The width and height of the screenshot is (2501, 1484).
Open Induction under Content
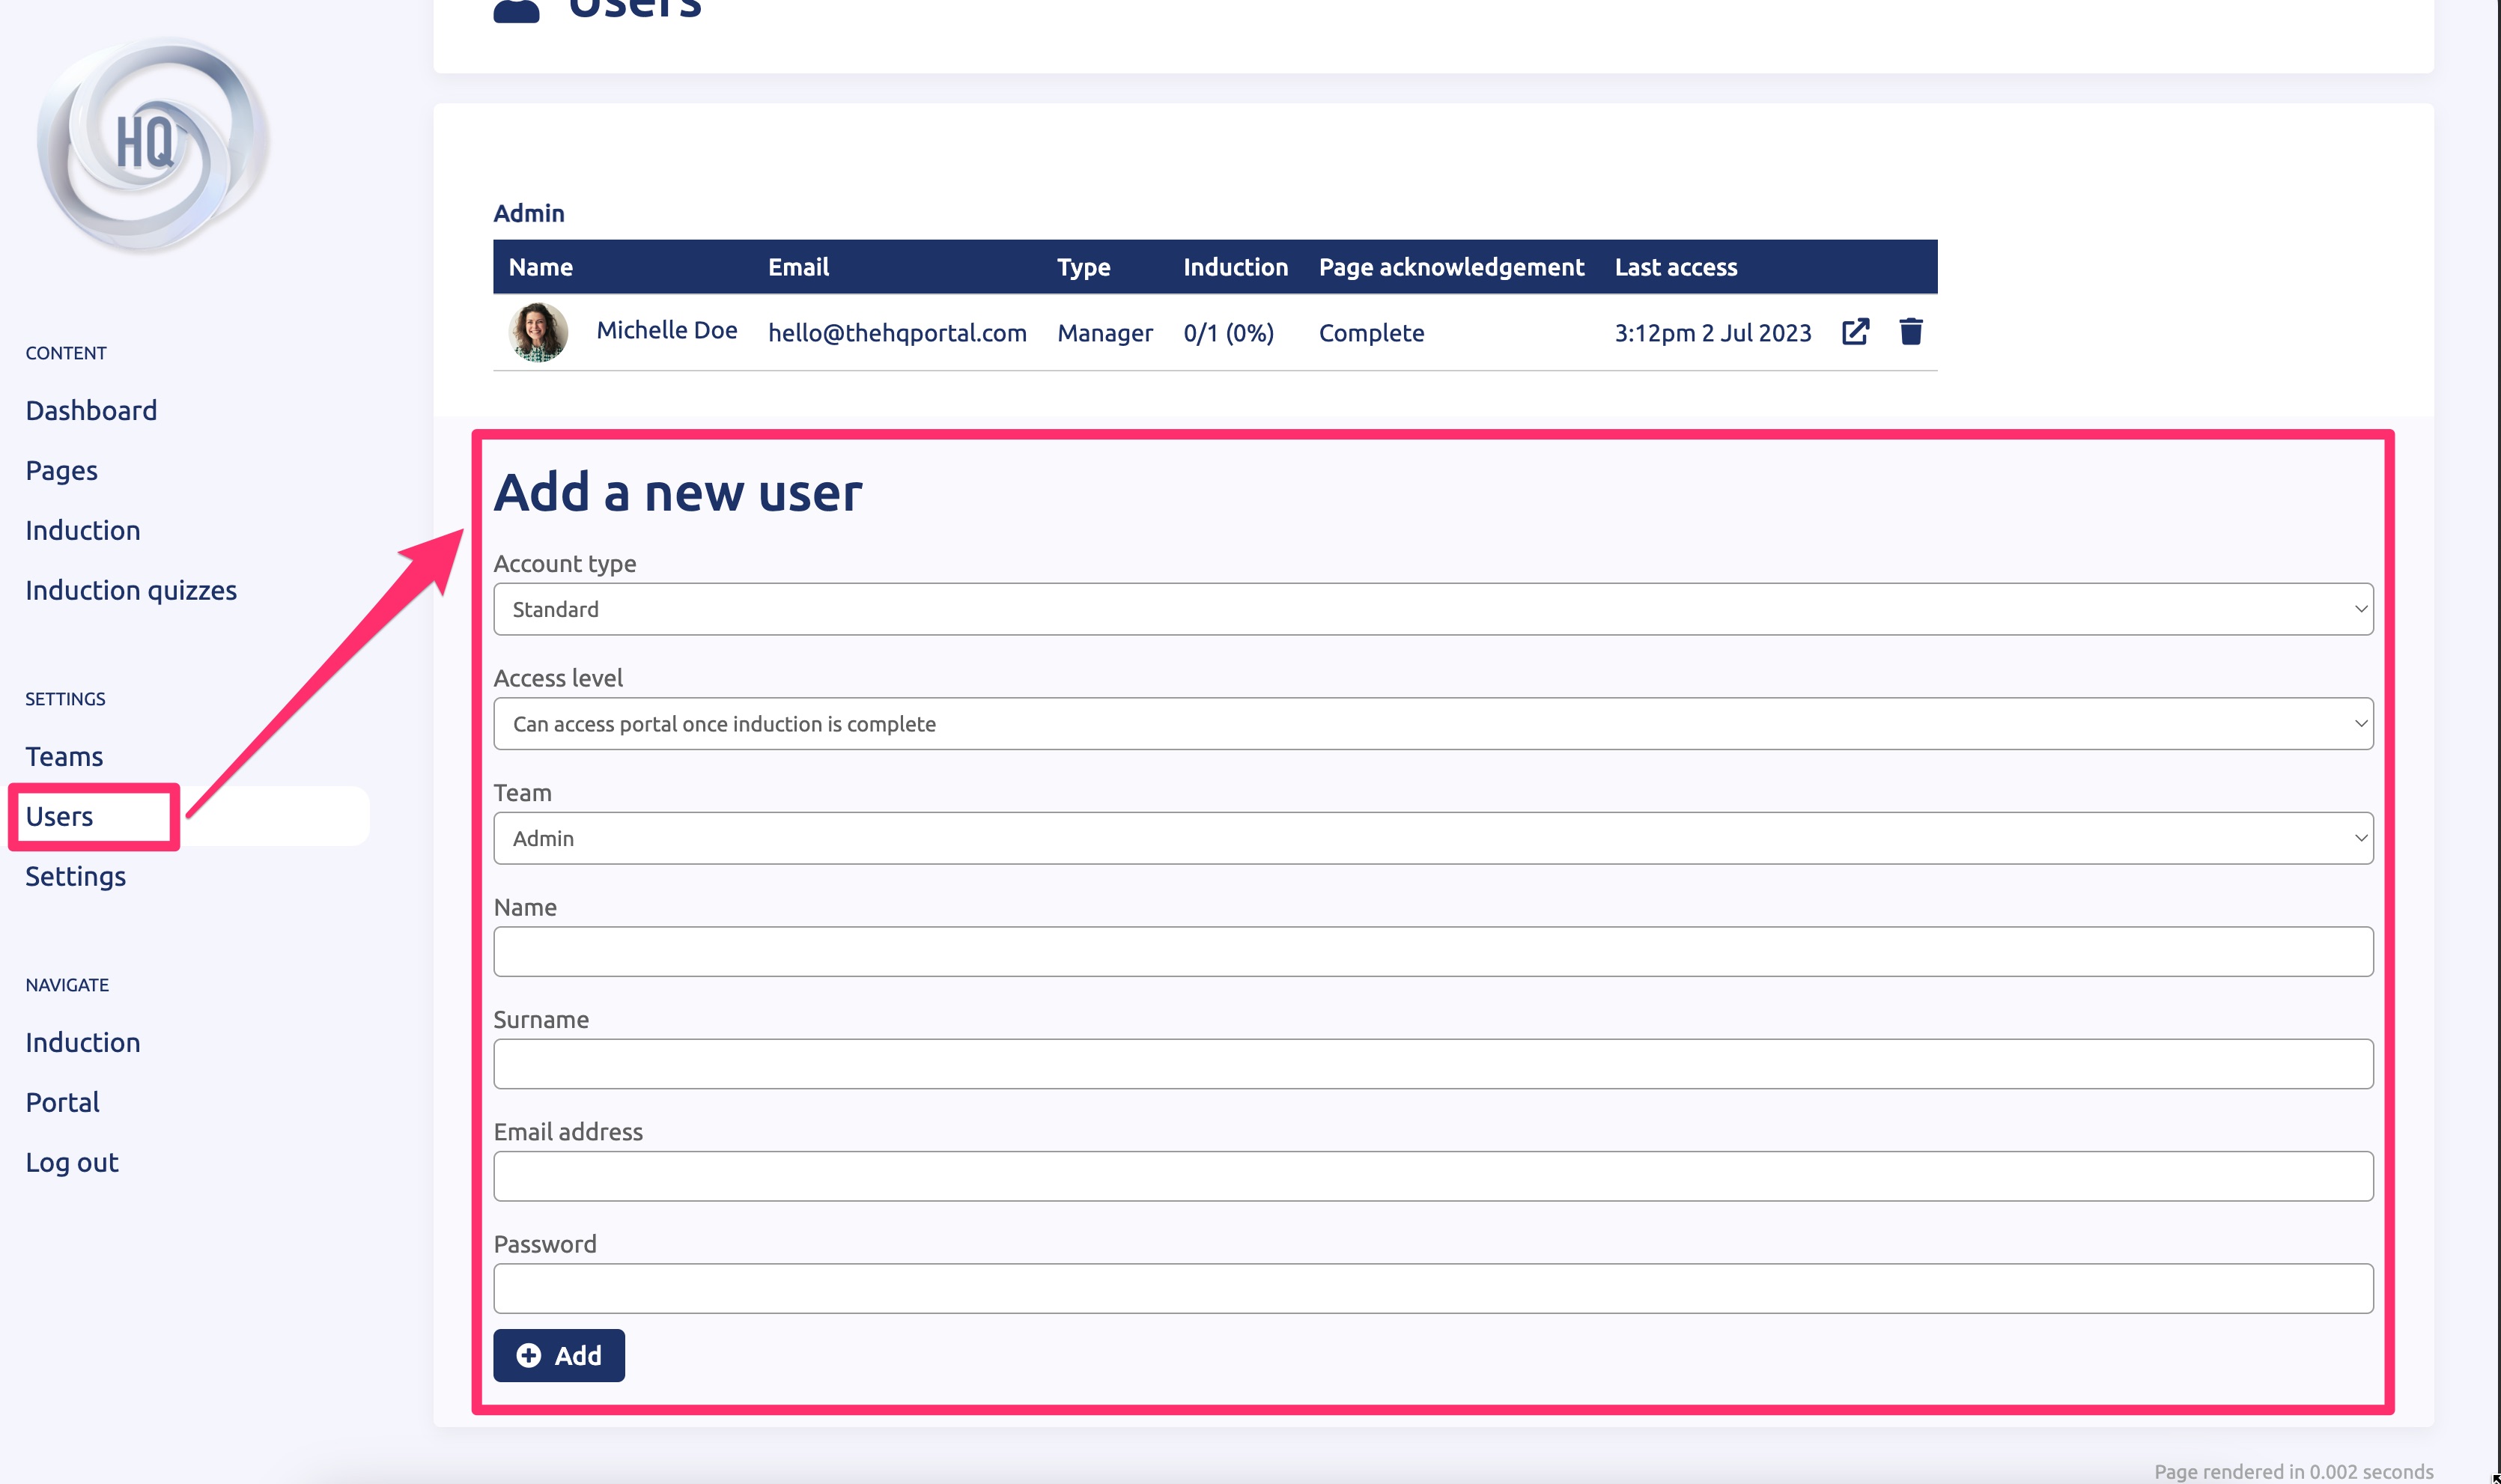pos(83,530)
